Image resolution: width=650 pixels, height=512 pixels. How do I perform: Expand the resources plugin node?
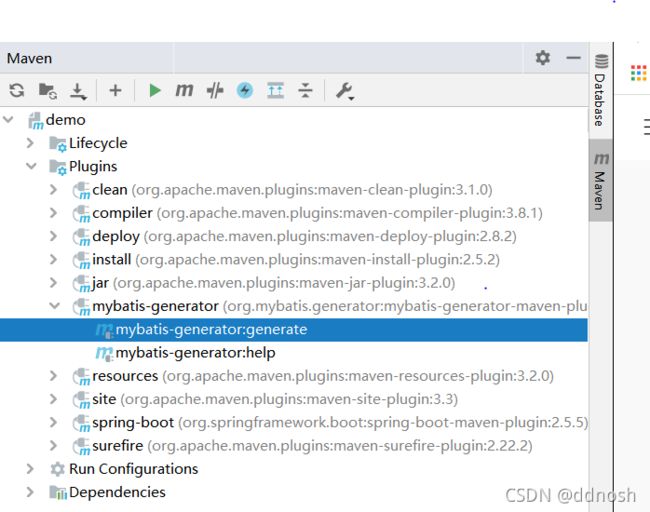[53, 376]
